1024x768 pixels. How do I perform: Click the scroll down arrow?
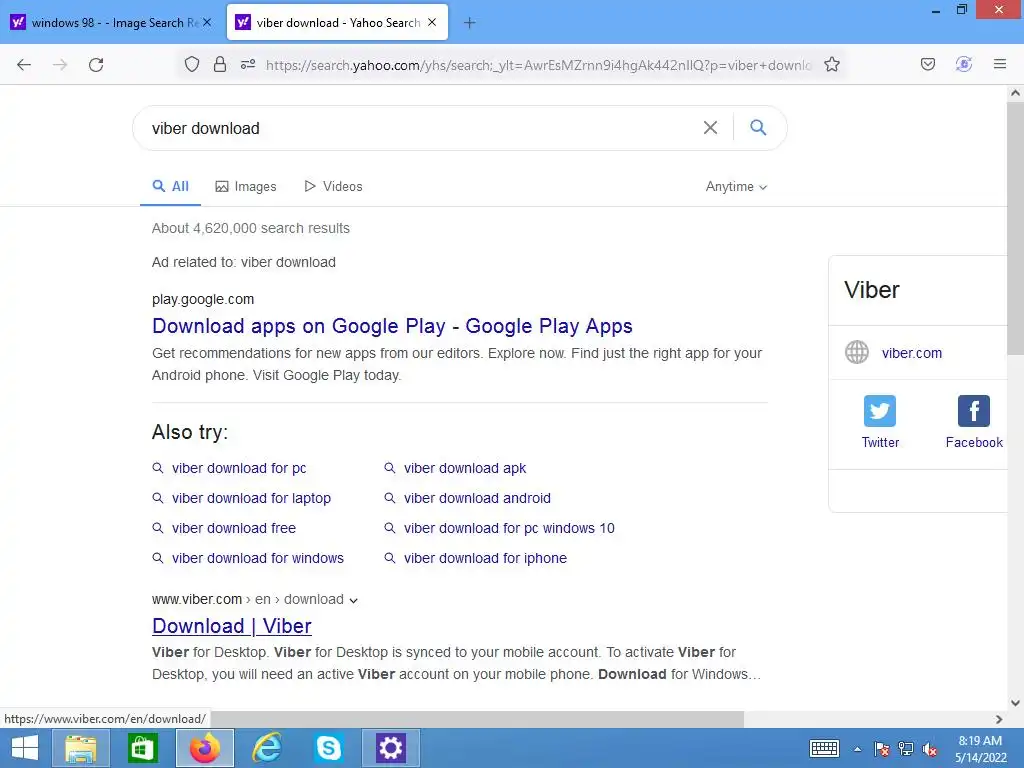click(1015, 703)
